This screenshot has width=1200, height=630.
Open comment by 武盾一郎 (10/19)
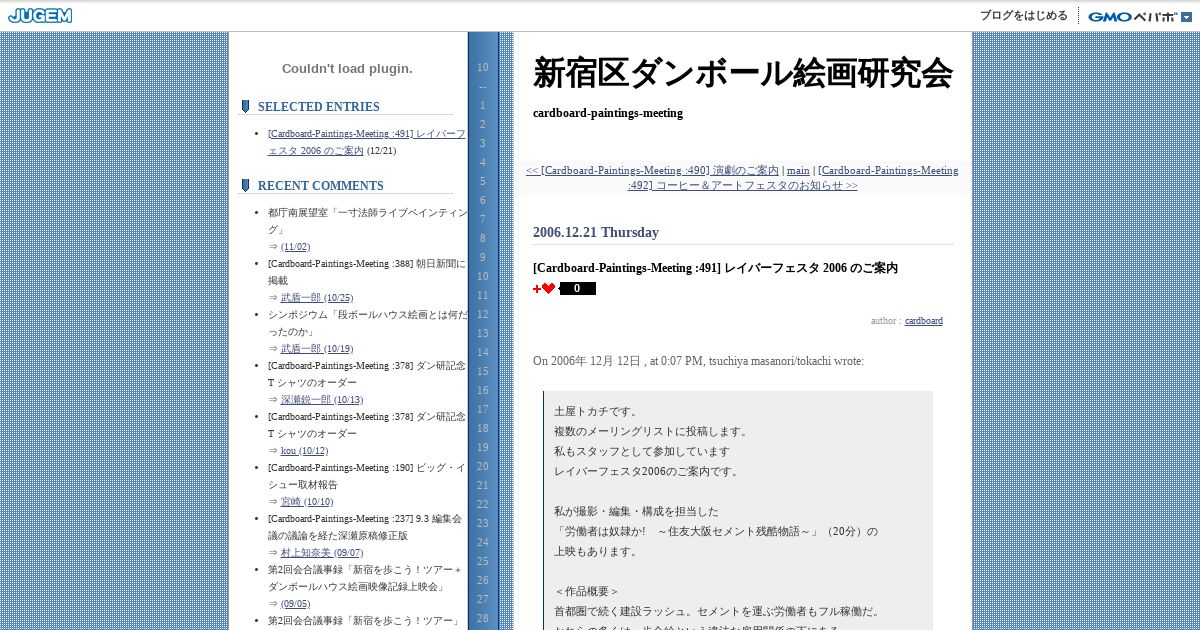point(317,349)
